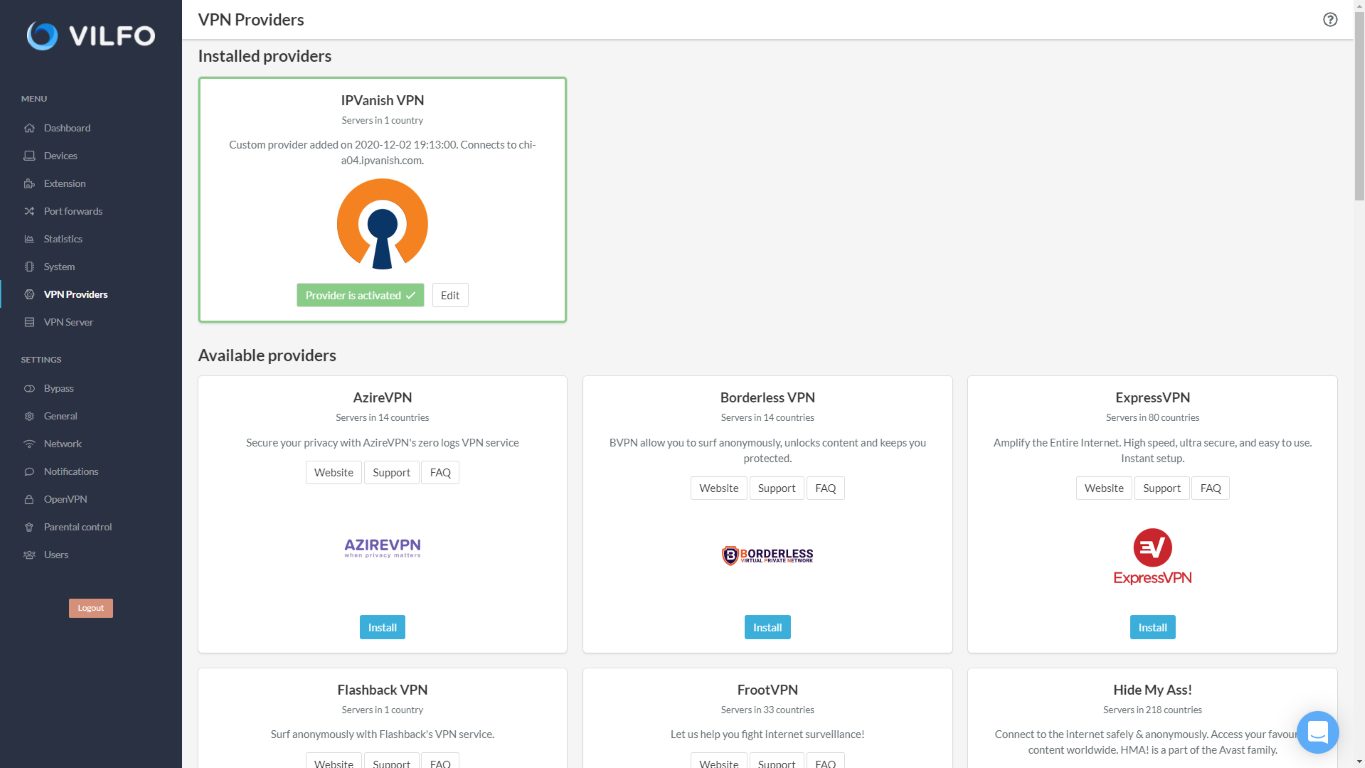Open the chat support bubble
Image resolution: width=1365 pixels, height=768 pixels.
pyautogui.click(x=1317, y=732)
